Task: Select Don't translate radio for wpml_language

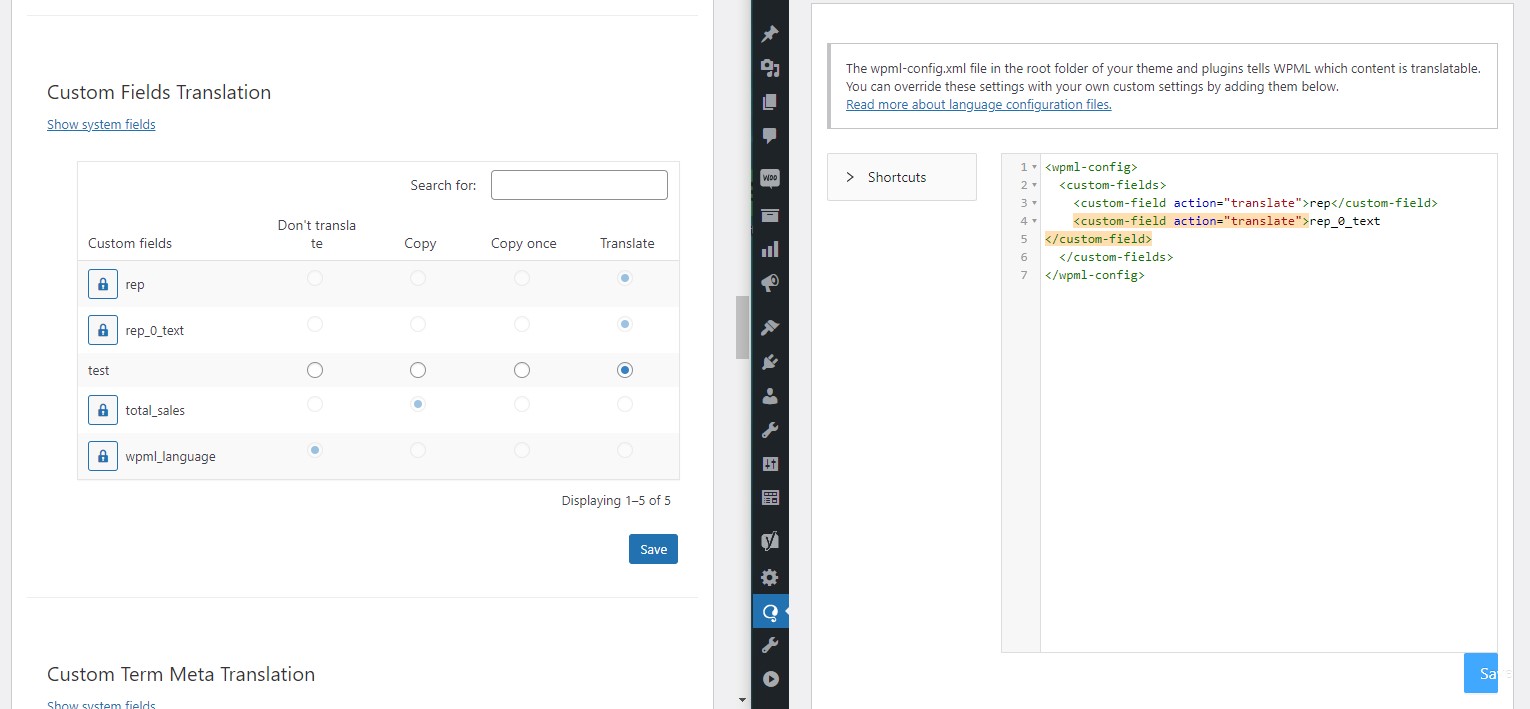Action: [315, 450]
